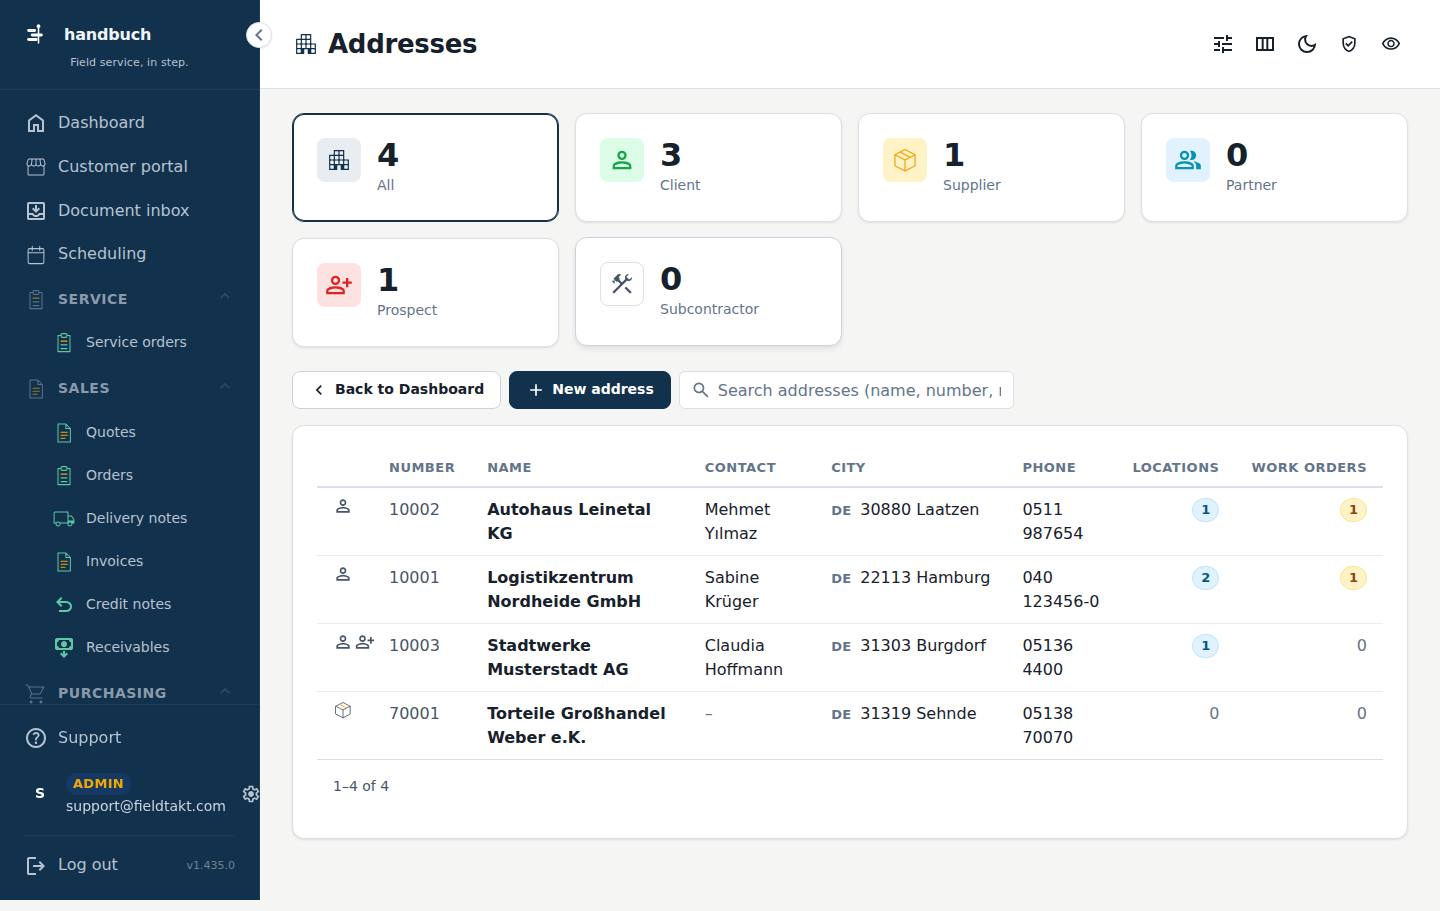This screenshot has height=911, width=1440.
Task: Open Orders in sidebar
Action: (144, 475)
